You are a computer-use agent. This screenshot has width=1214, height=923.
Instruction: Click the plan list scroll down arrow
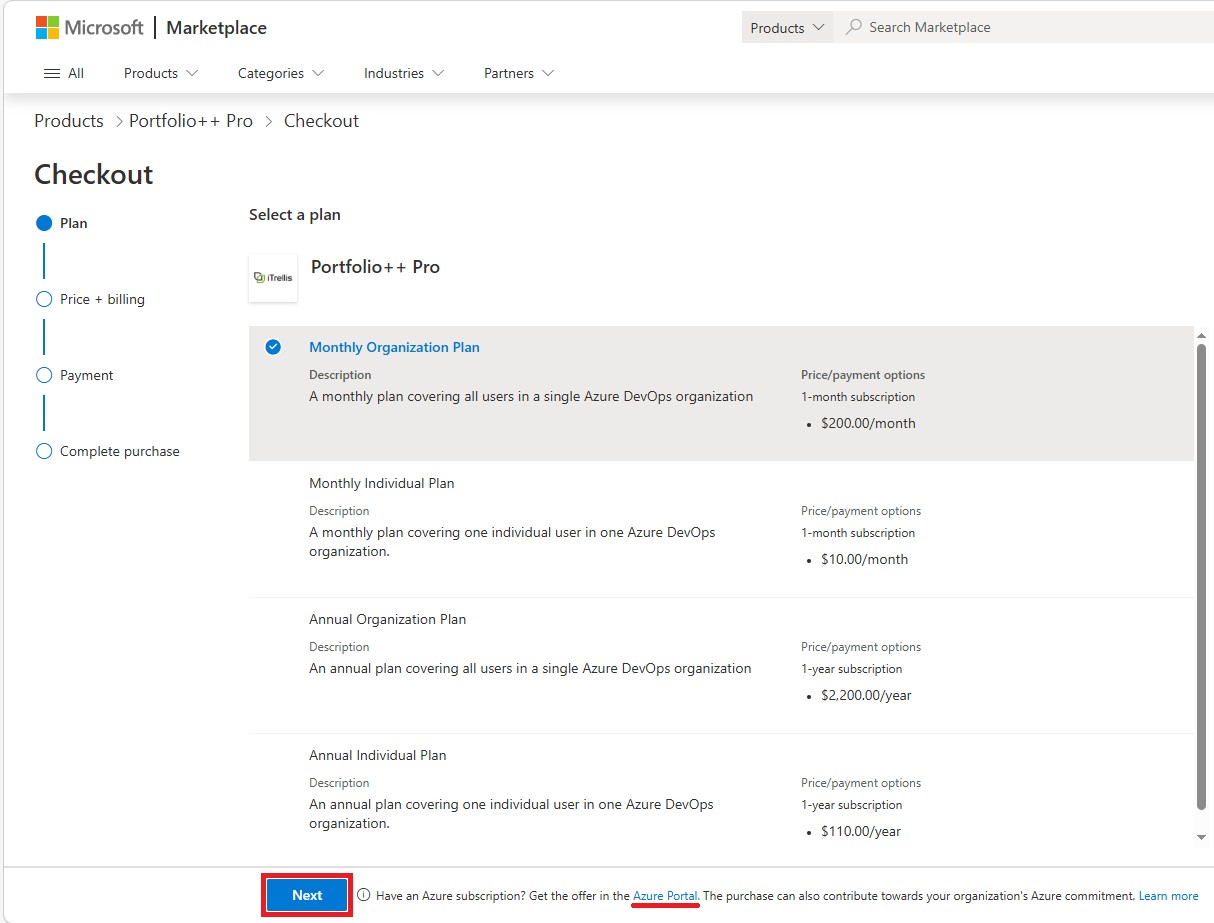click(1201, 837)
